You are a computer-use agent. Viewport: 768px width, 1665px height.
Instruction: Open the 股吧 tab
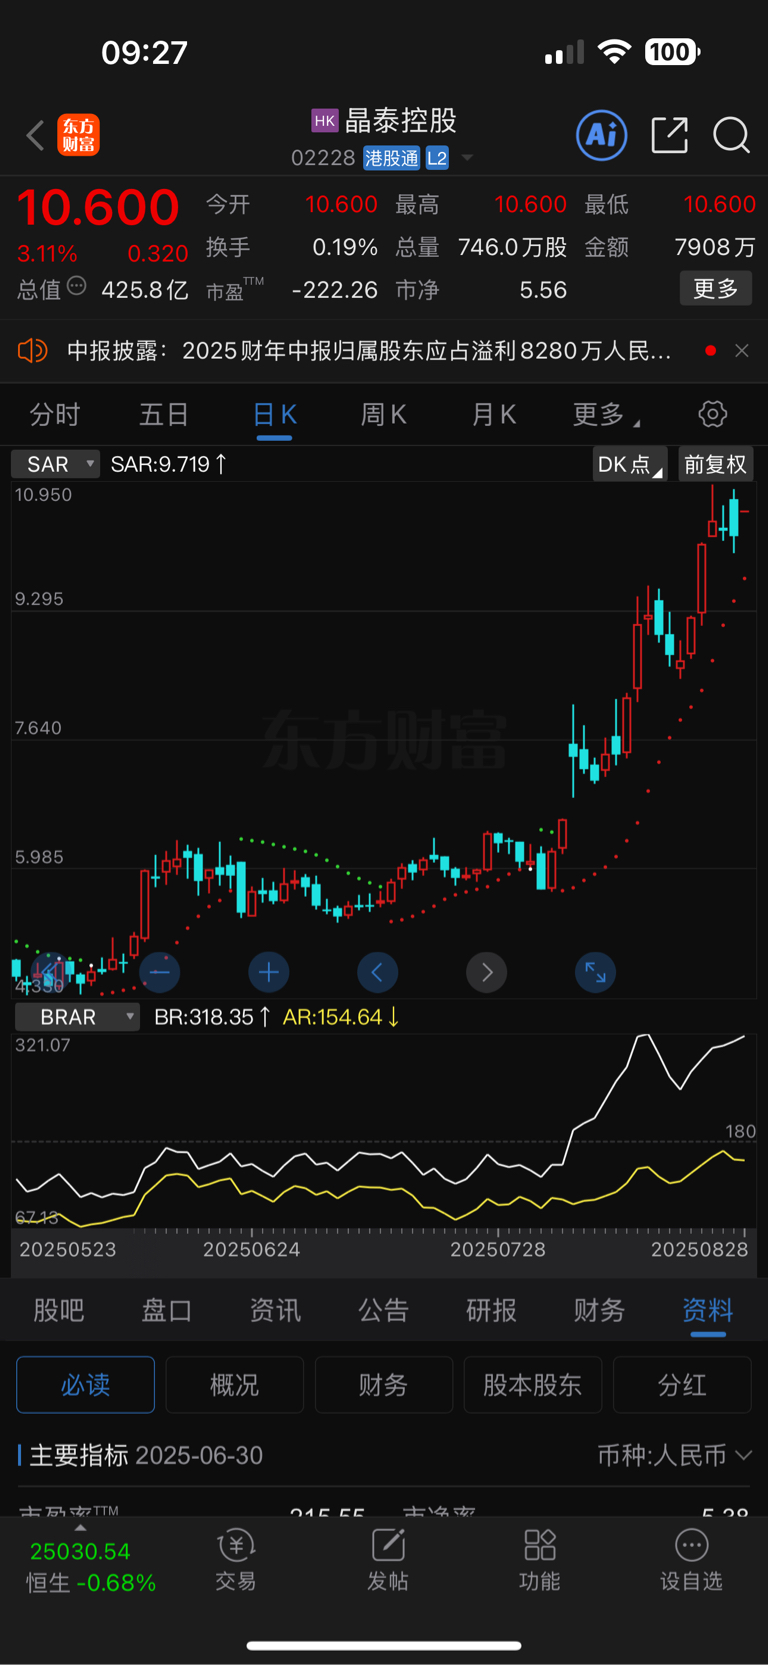coord(59,1310)
